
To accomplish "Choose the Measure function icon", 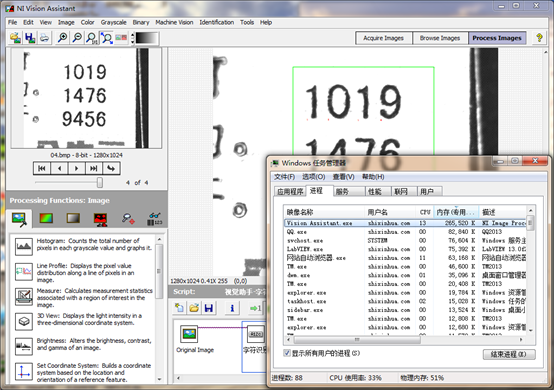I will click(24, 296).
